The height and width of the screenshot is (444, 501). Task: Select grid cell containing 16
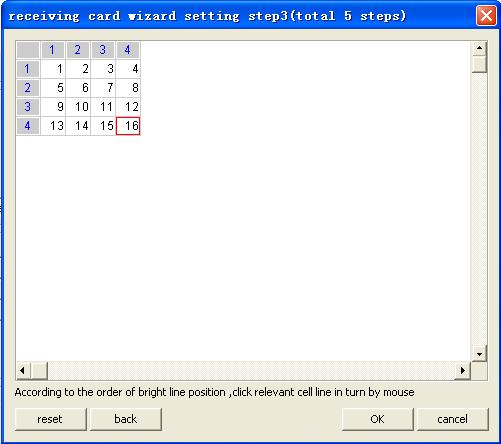pos(128,126)
